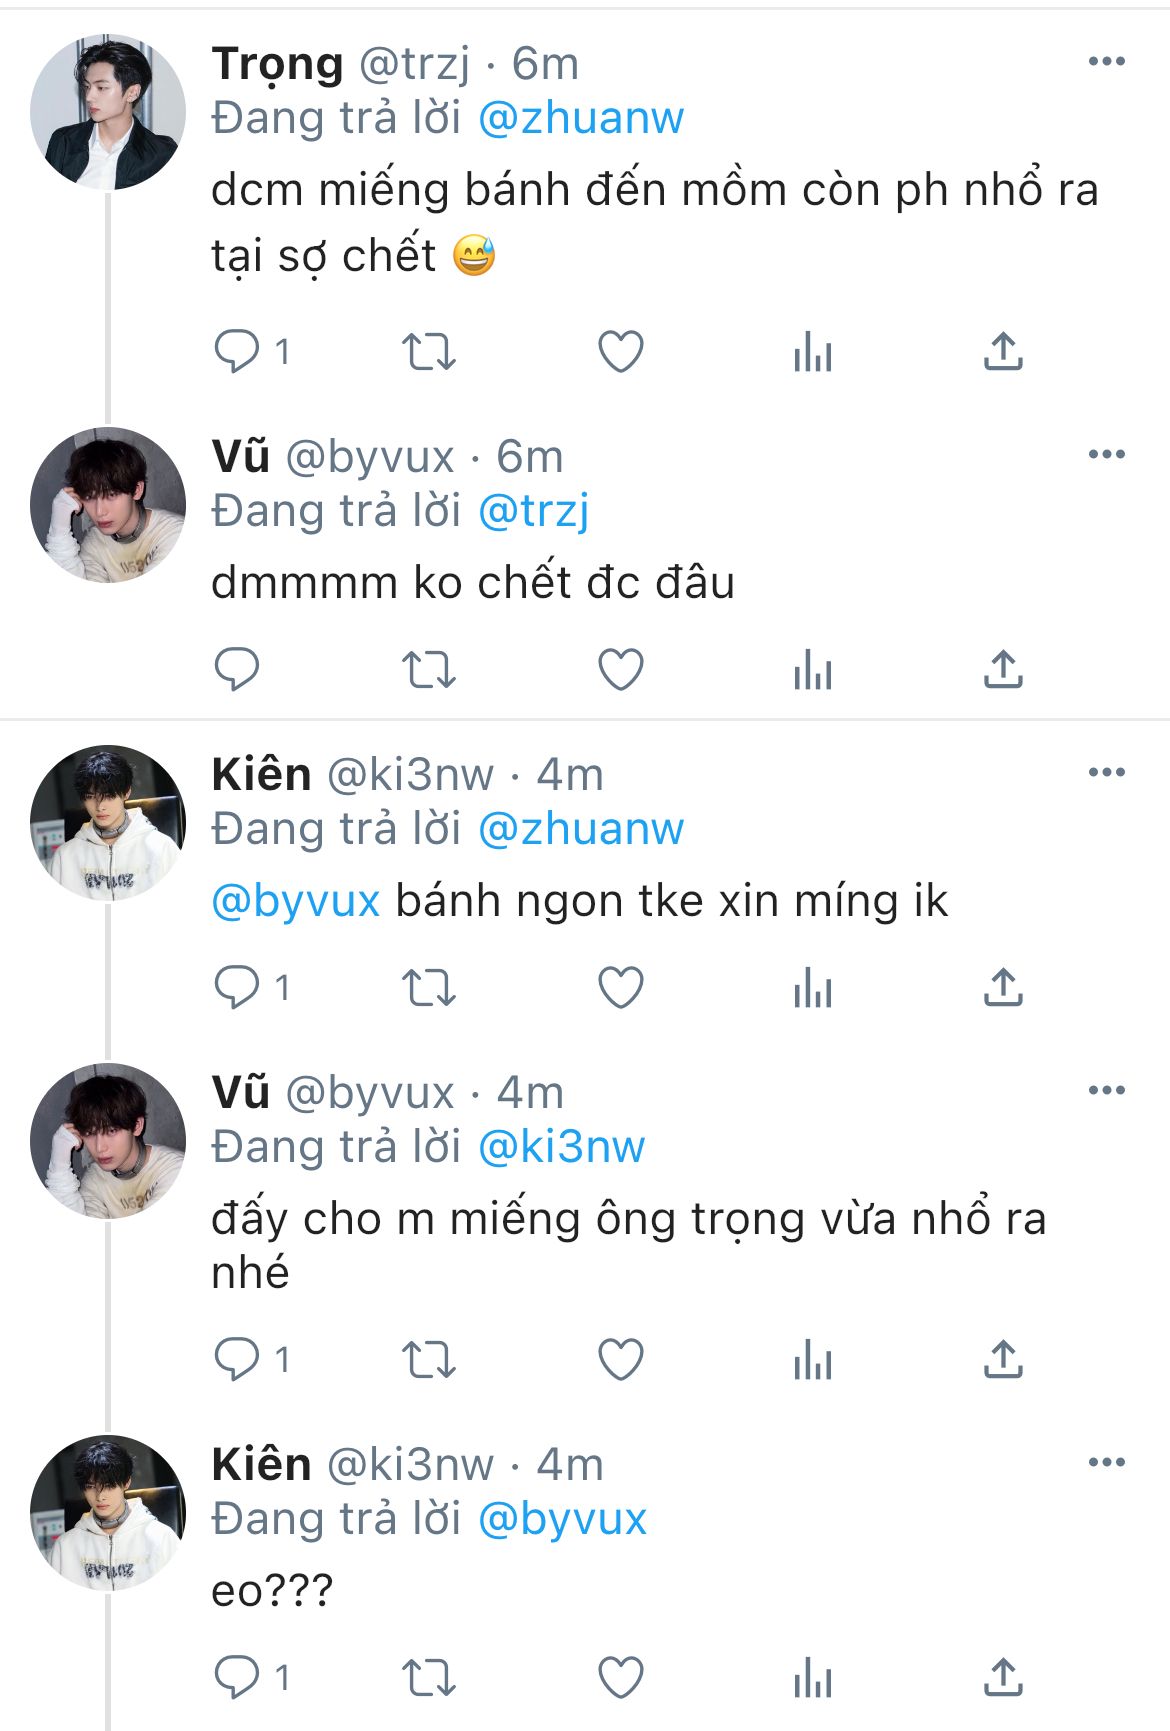Retweet Kiên's 'eo???' tweet
This screenshot has width=1170, height=1731.
(428, 1677)
